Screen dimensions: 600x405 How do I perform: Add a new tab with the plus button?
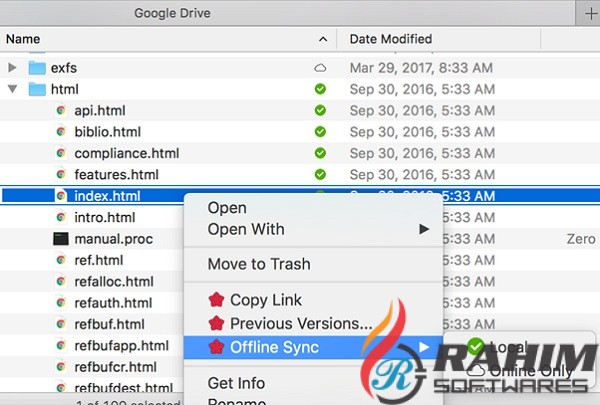tap(591, 14)
